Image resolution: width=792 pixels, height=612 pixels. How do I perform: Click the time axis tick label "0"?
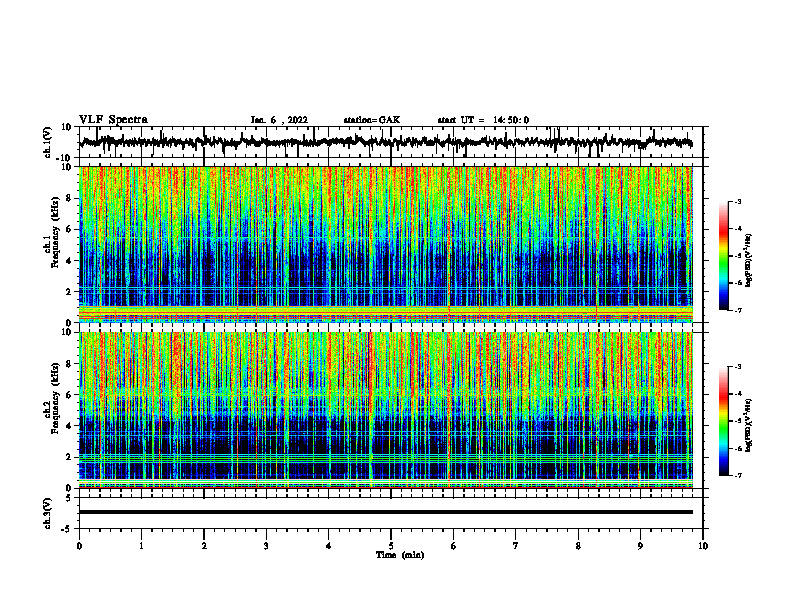pyautogui.click(x=79, y=546)
